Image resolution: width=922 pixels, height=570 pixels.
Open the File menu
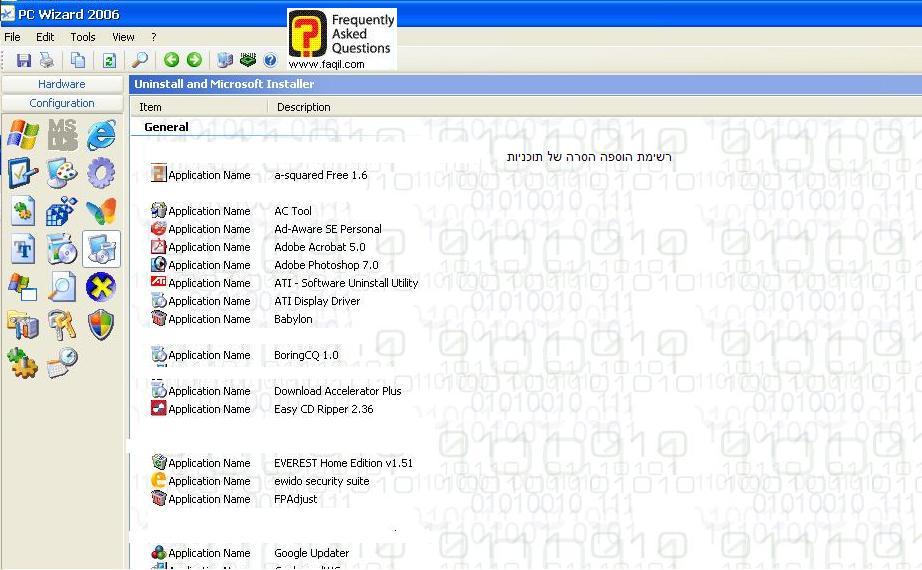click(12, 37)
